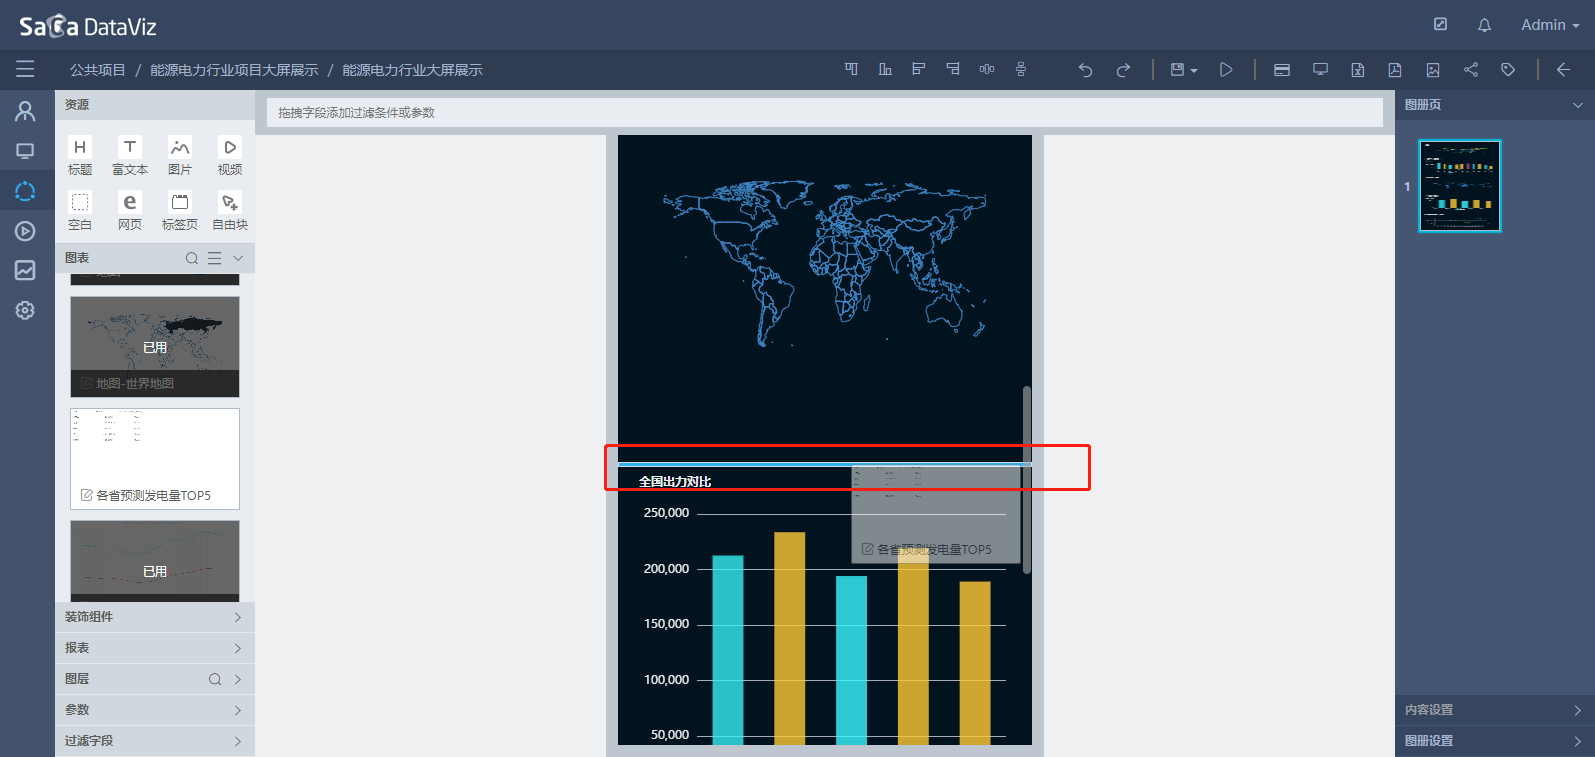Click the 能源电力行业大屏展示 breadcrumb

tap(412, 70)
